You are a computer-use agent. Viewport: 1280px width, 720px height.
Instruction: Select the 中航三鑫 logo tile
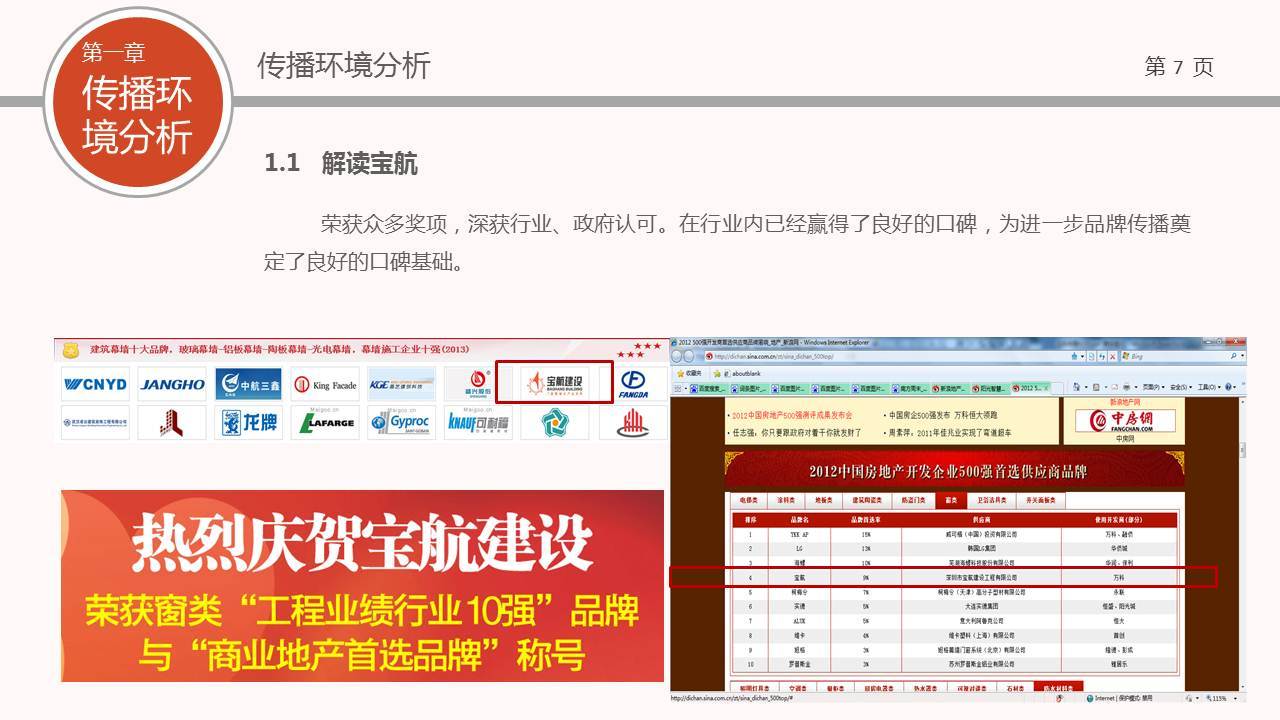(248, 384)
